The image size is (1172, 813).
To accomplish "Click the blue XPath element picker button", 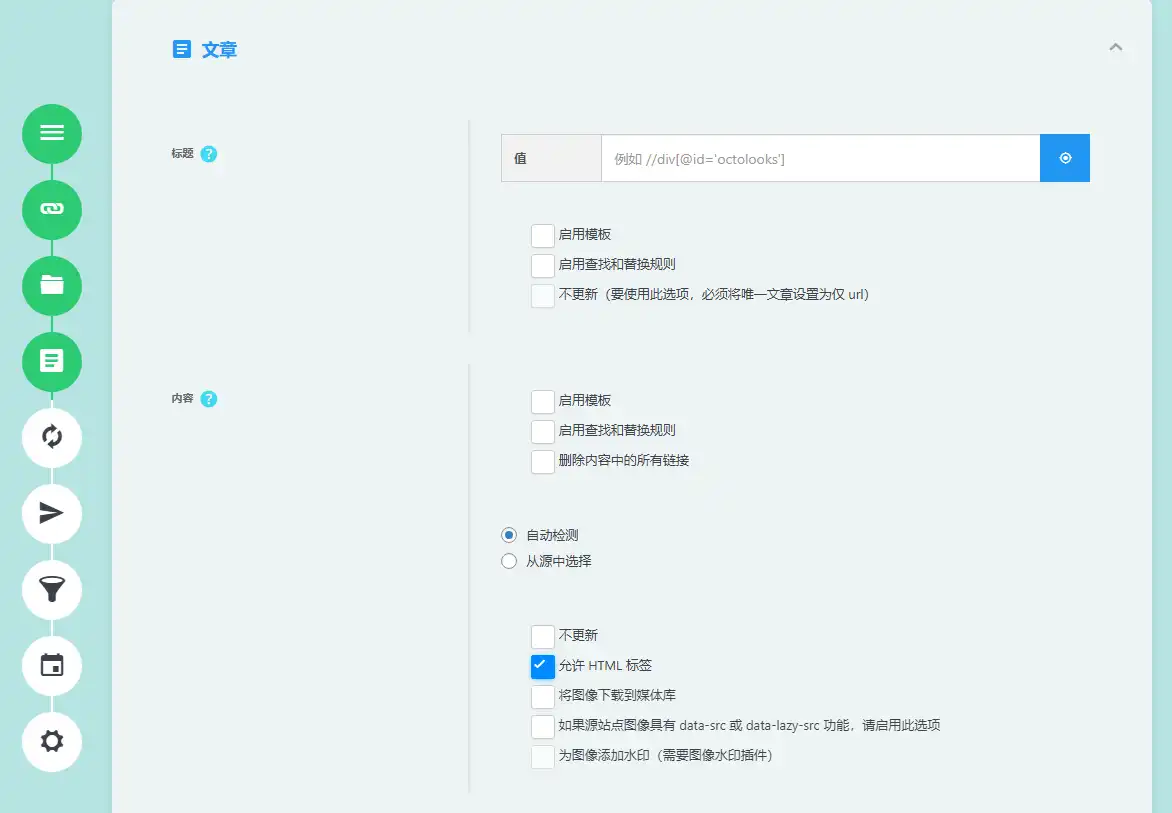I will pyautogui.click(x=1064, y=158).
